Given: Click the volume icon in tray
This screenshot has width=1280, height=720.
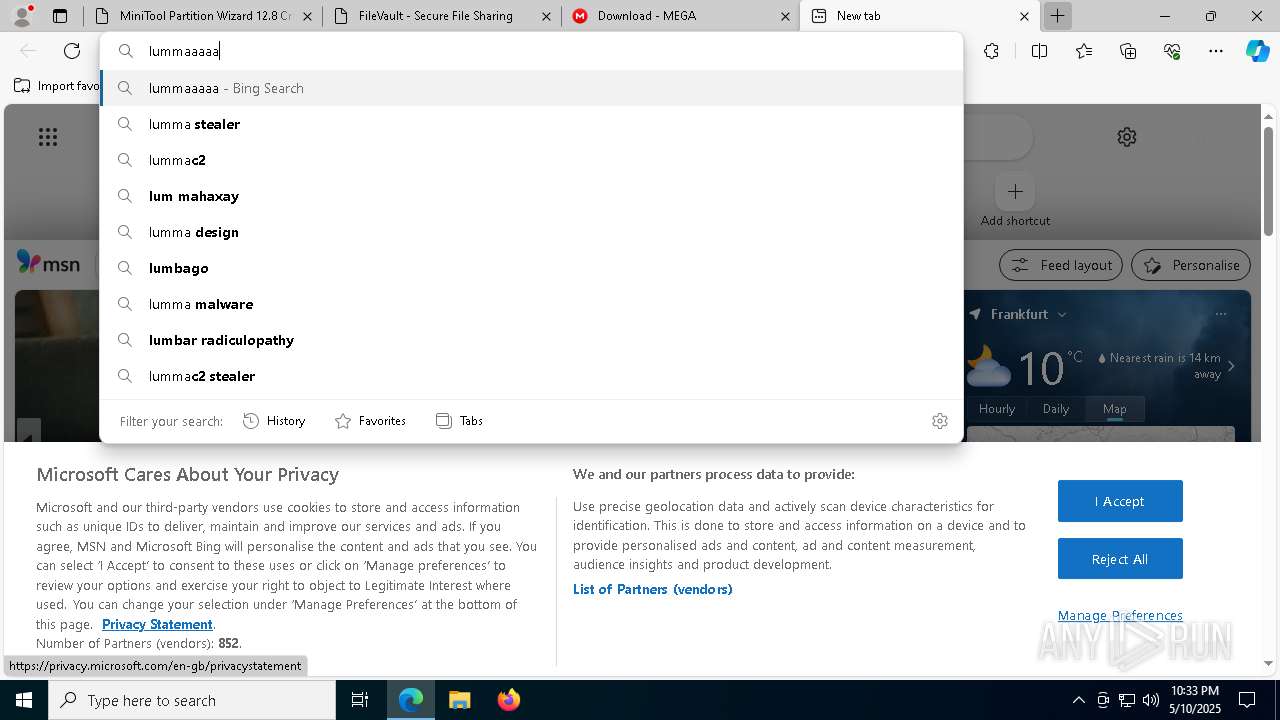Looking at the screenshot, I should 1151,700.
